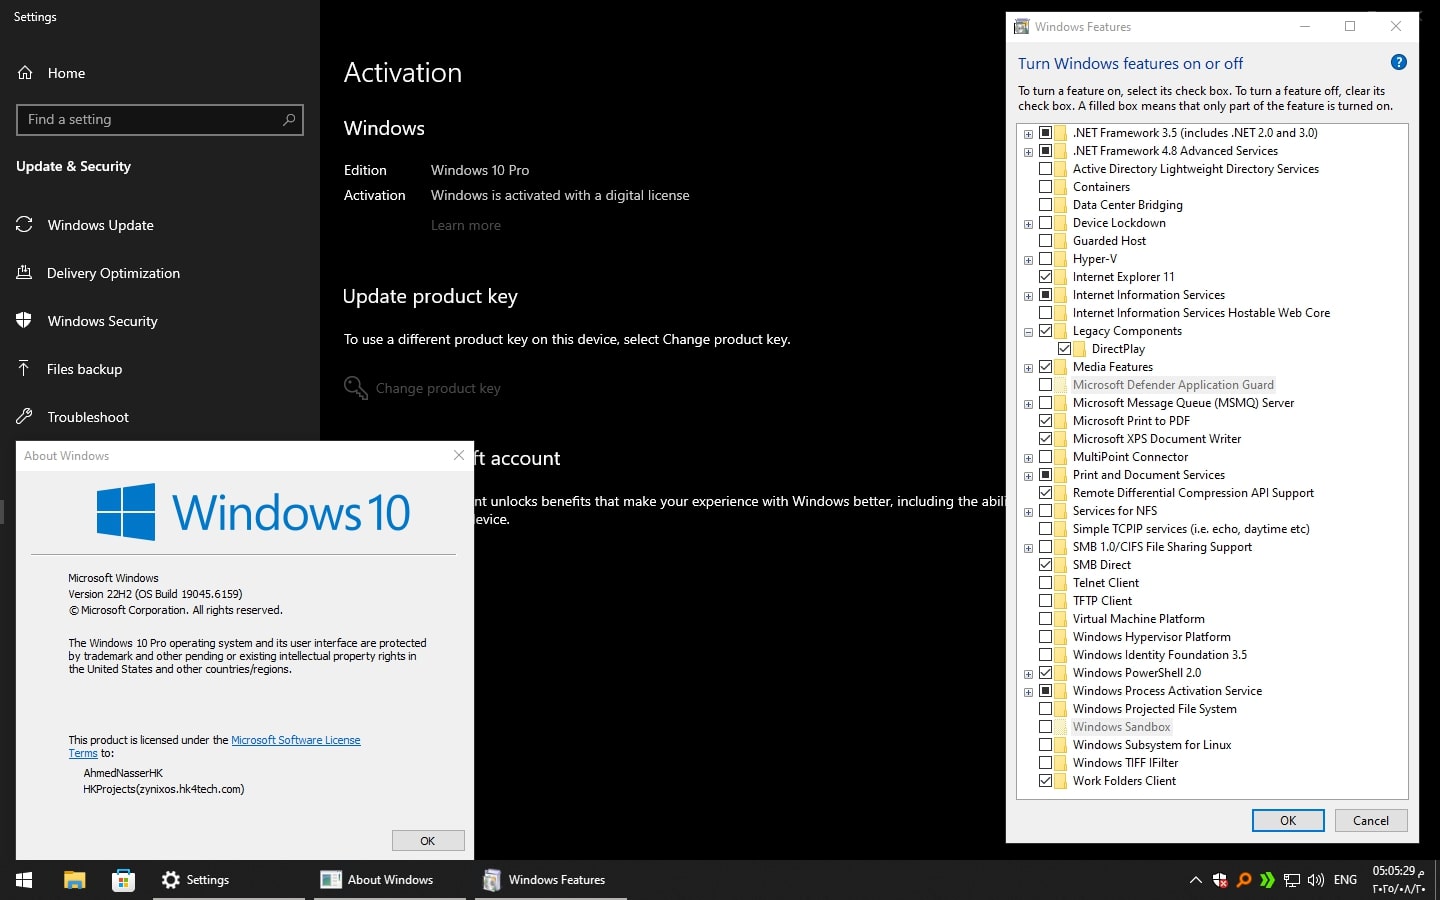Expand the Internet Information Services node
Image resolution: width=1440 pixels, height=900 pixels.
pos(1028,296)
